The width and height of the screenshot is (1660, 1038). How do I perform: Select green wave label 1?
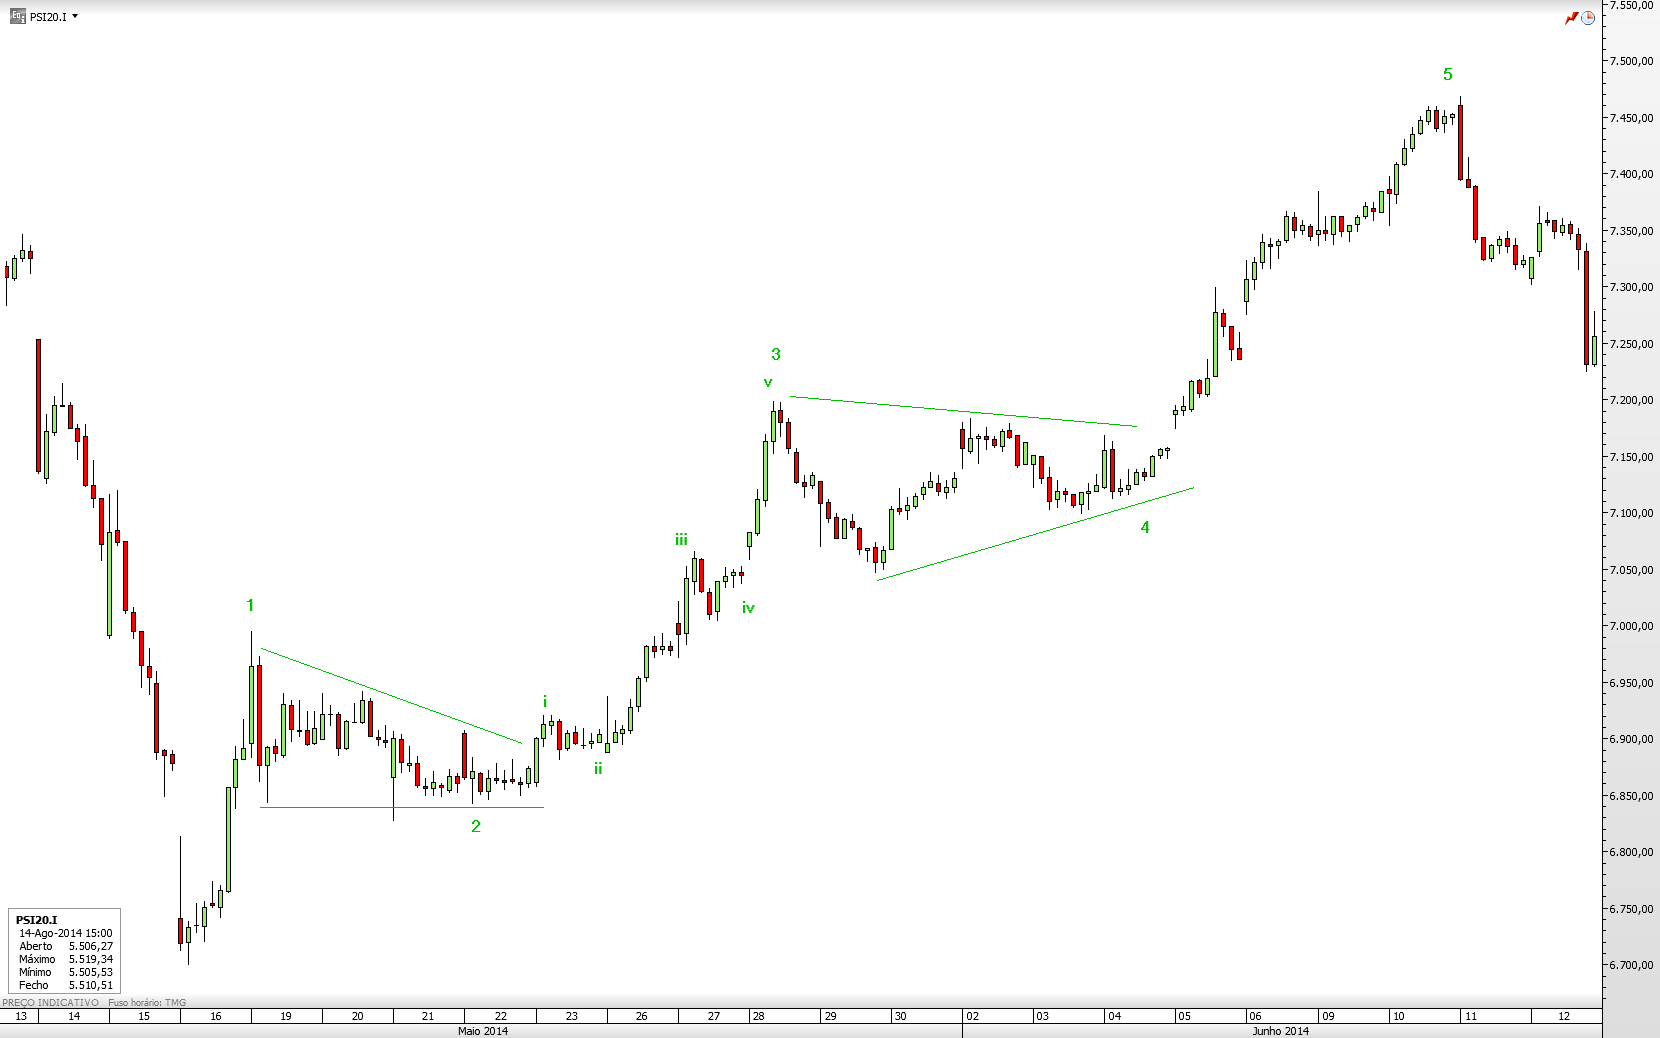pos(250,605)
